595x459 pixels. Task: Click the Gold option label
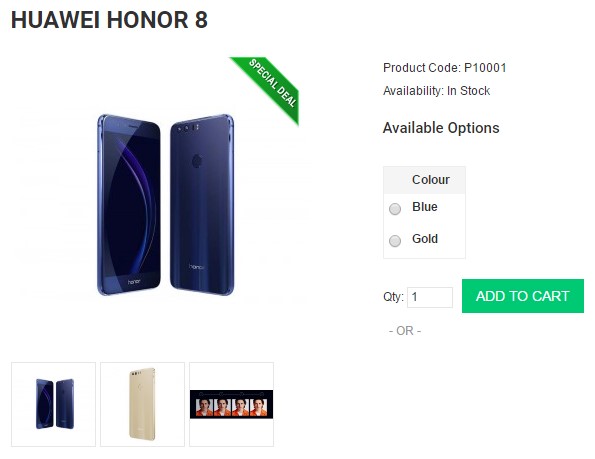[x=425, y=239]
